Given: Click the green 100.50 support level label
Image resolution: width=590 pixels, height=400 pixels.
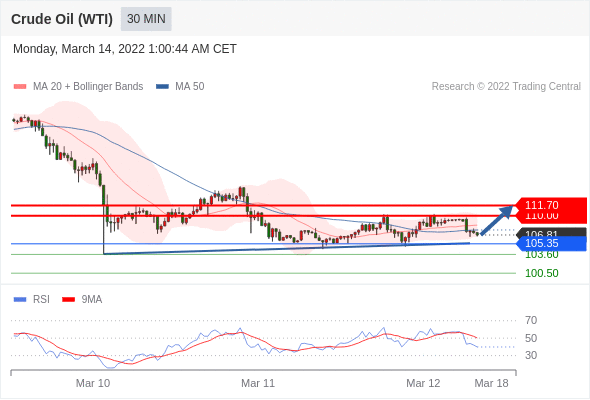Looking at the screenshot, I should pos(542,273).
